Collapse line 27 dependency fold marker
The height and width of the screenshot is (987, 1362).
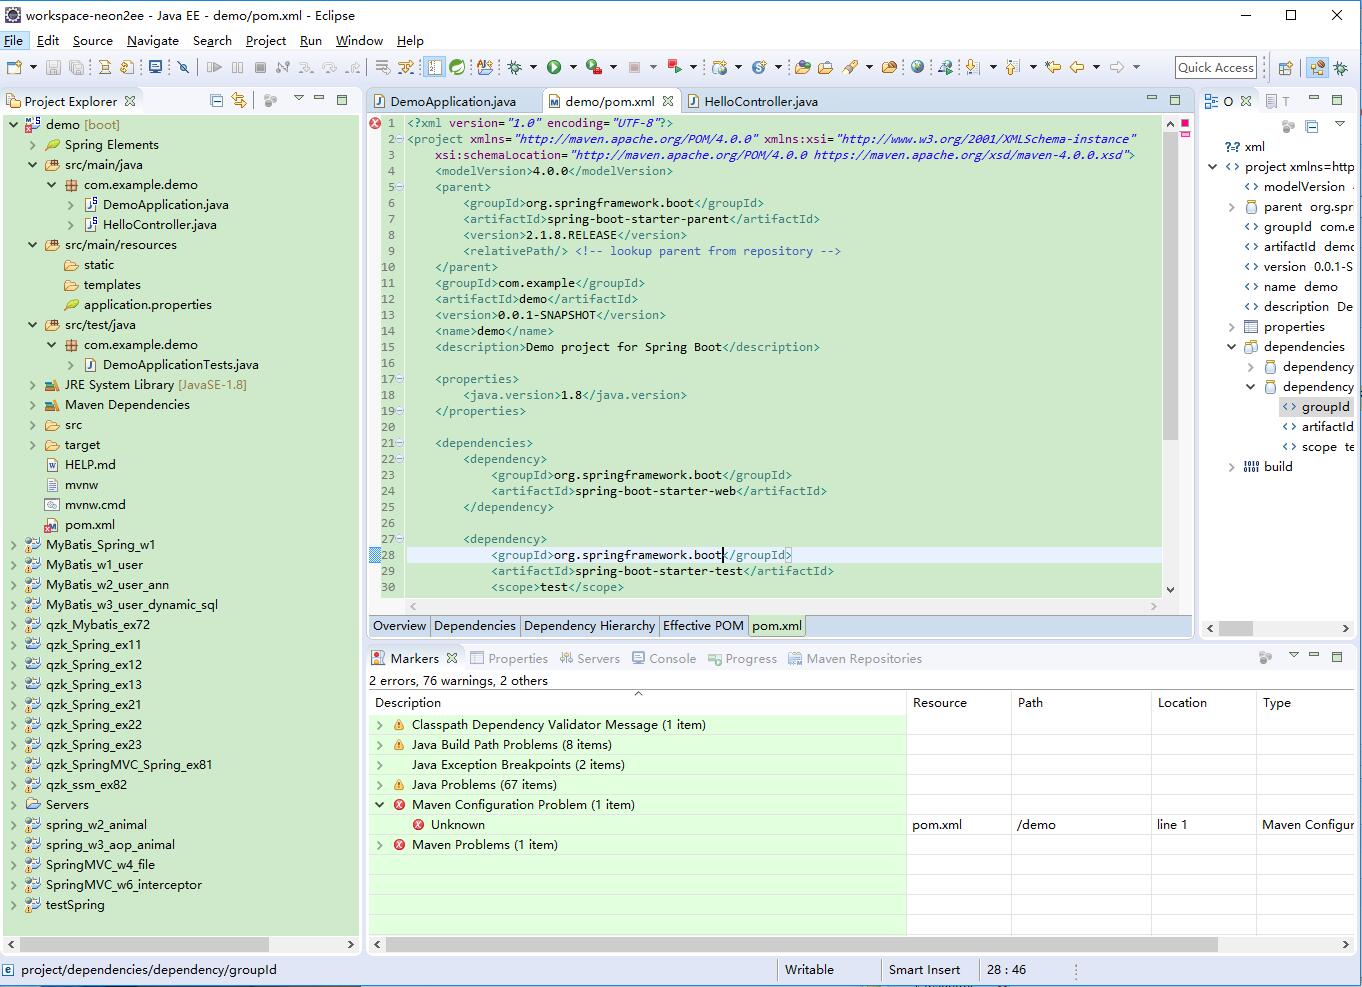click(400, 539)
